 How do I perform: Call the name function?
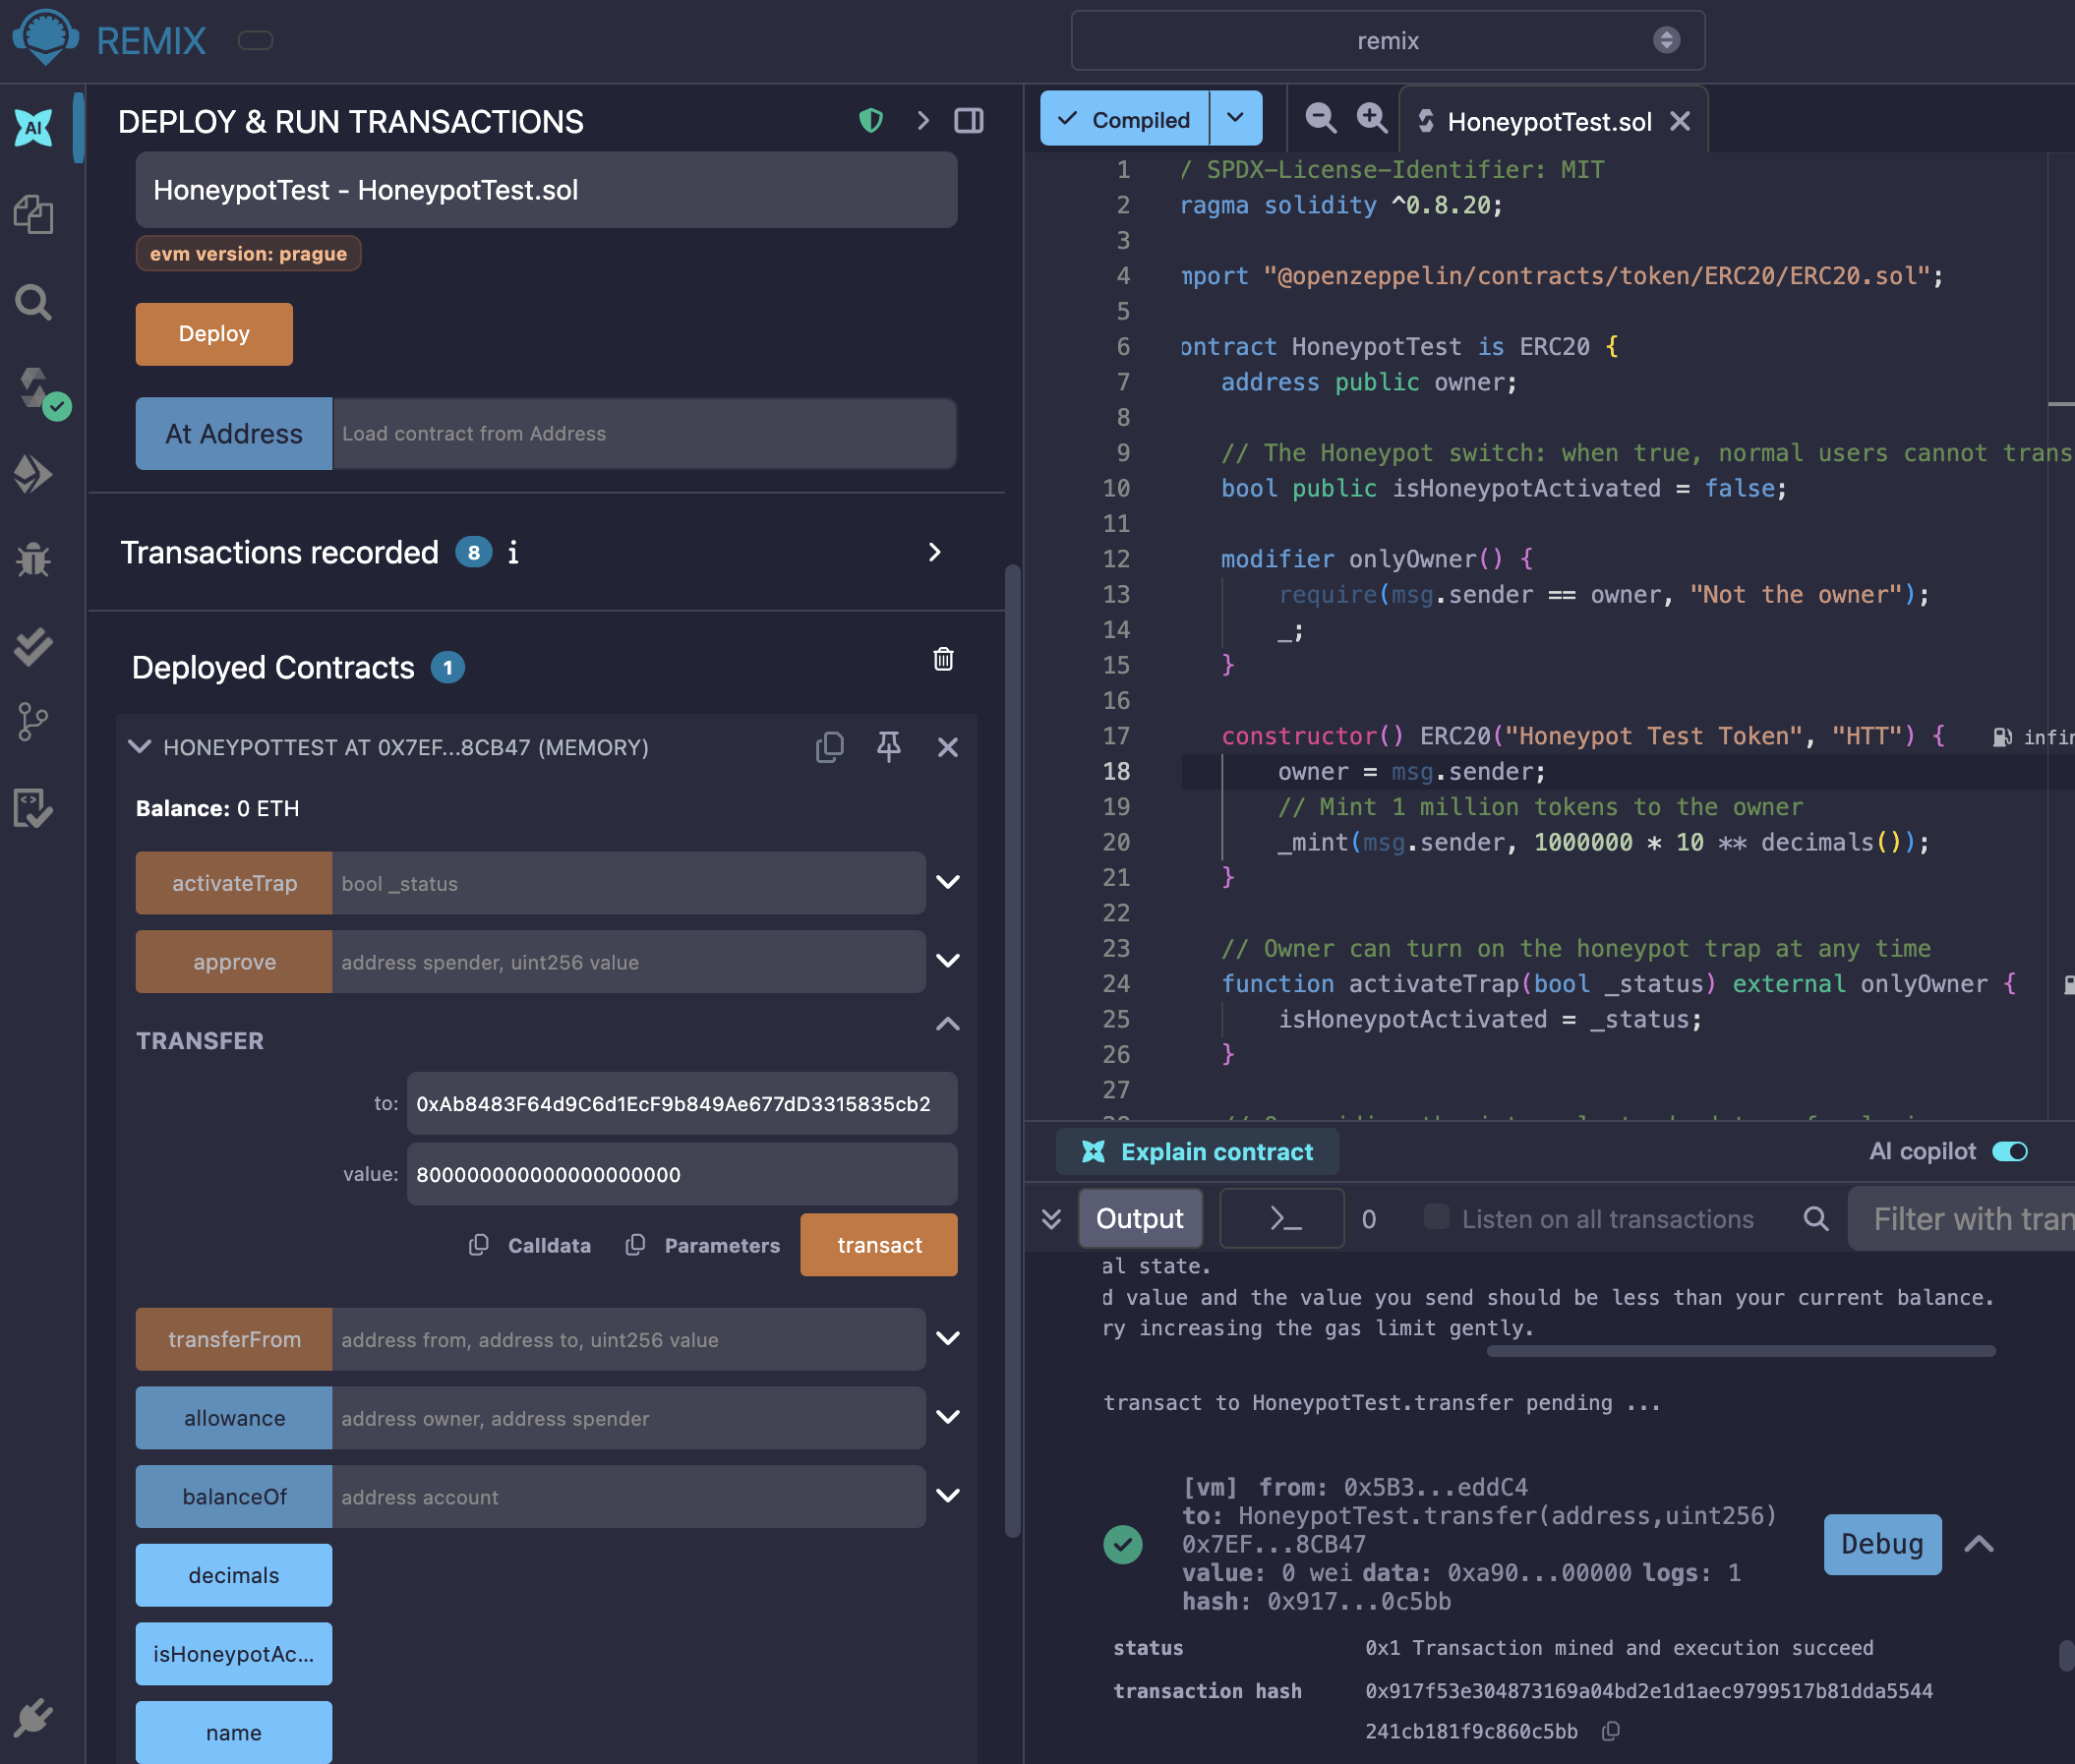(x=234, y=1733)
